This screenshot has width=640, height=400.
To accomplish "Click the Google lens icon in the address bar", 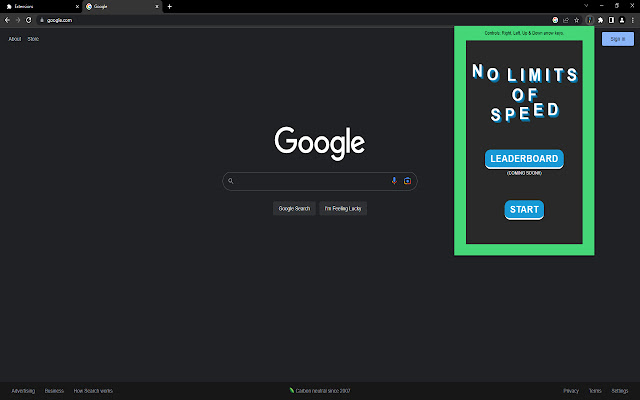I will pyautogui.click(x=555, y=20).
